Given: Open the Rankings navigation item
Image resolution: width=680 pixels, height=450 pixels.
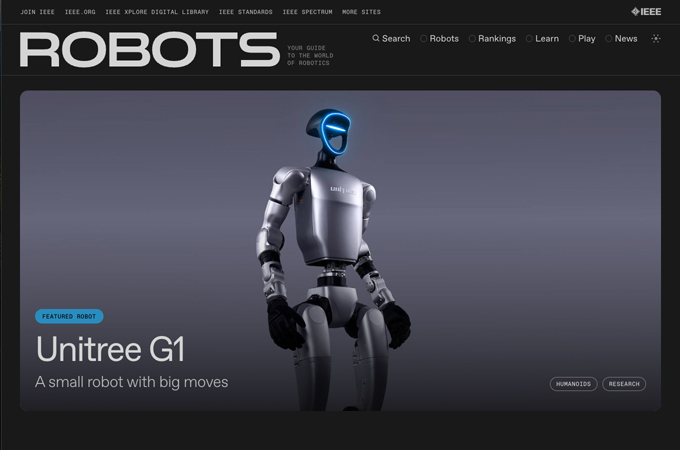Looking at the screenshot, I should coord(492,39).
